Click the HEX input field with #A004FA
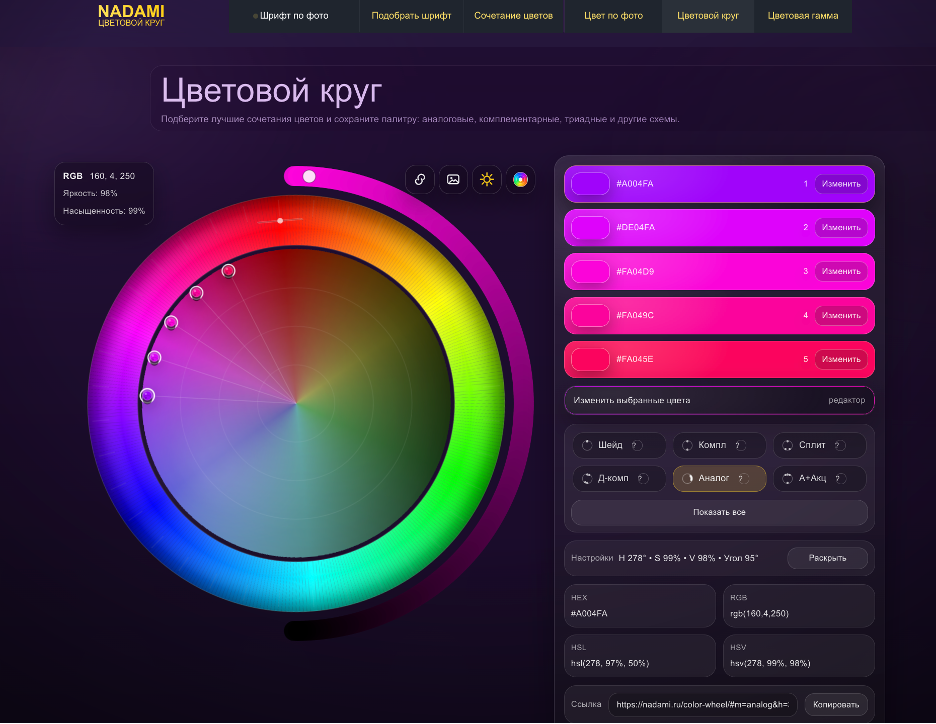 click(x=640, y=613)
